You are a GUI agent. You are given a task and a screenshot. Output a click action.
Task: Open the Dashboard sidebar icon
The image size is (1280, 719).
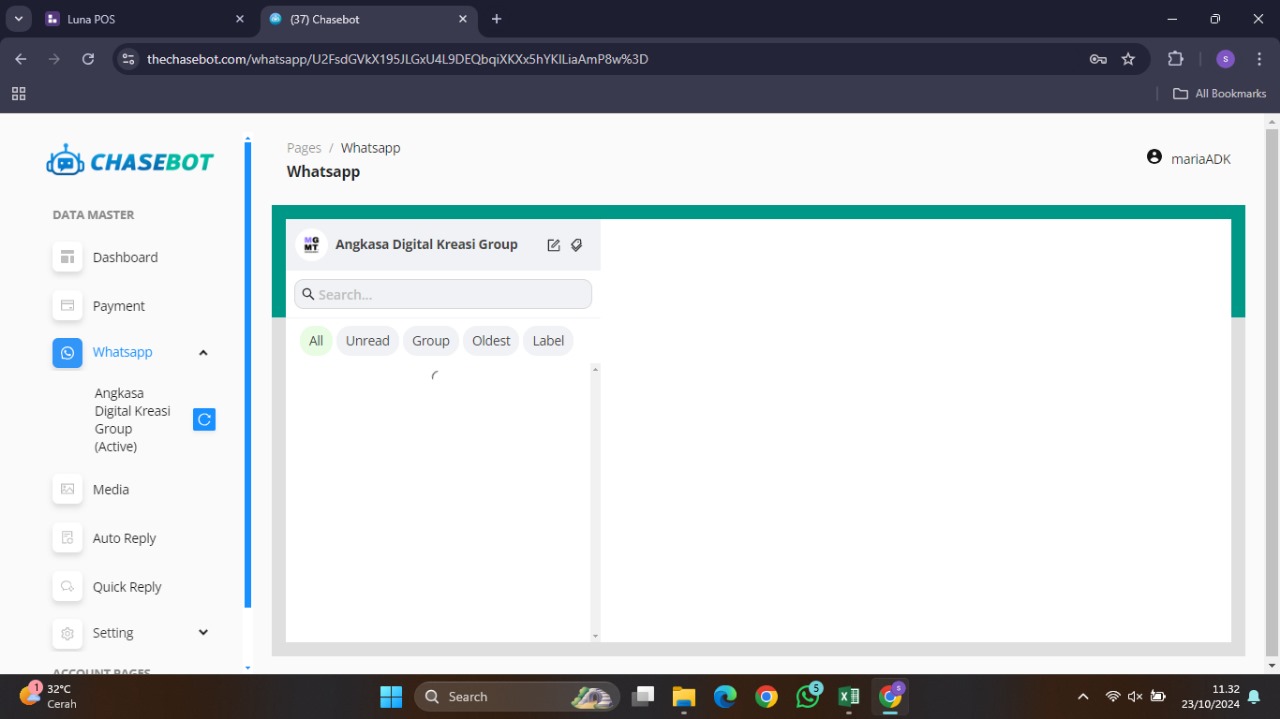point(68,257)
